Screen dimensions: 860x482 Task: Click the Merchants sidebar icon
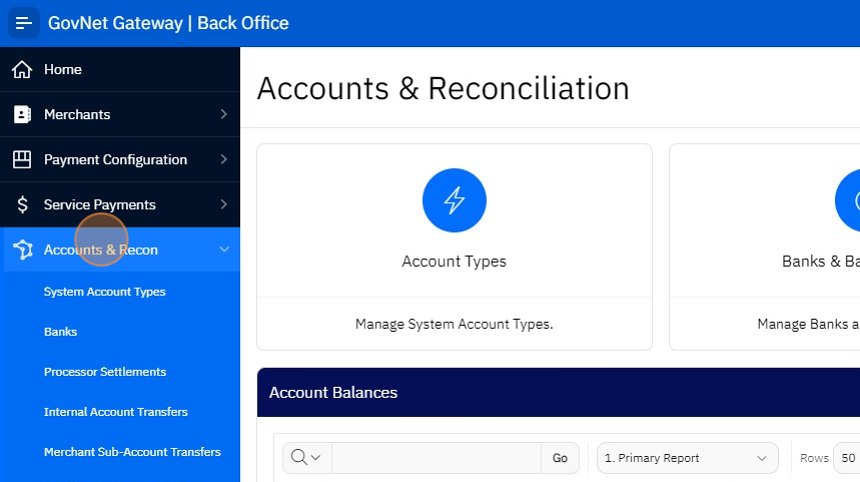(22, 115)
